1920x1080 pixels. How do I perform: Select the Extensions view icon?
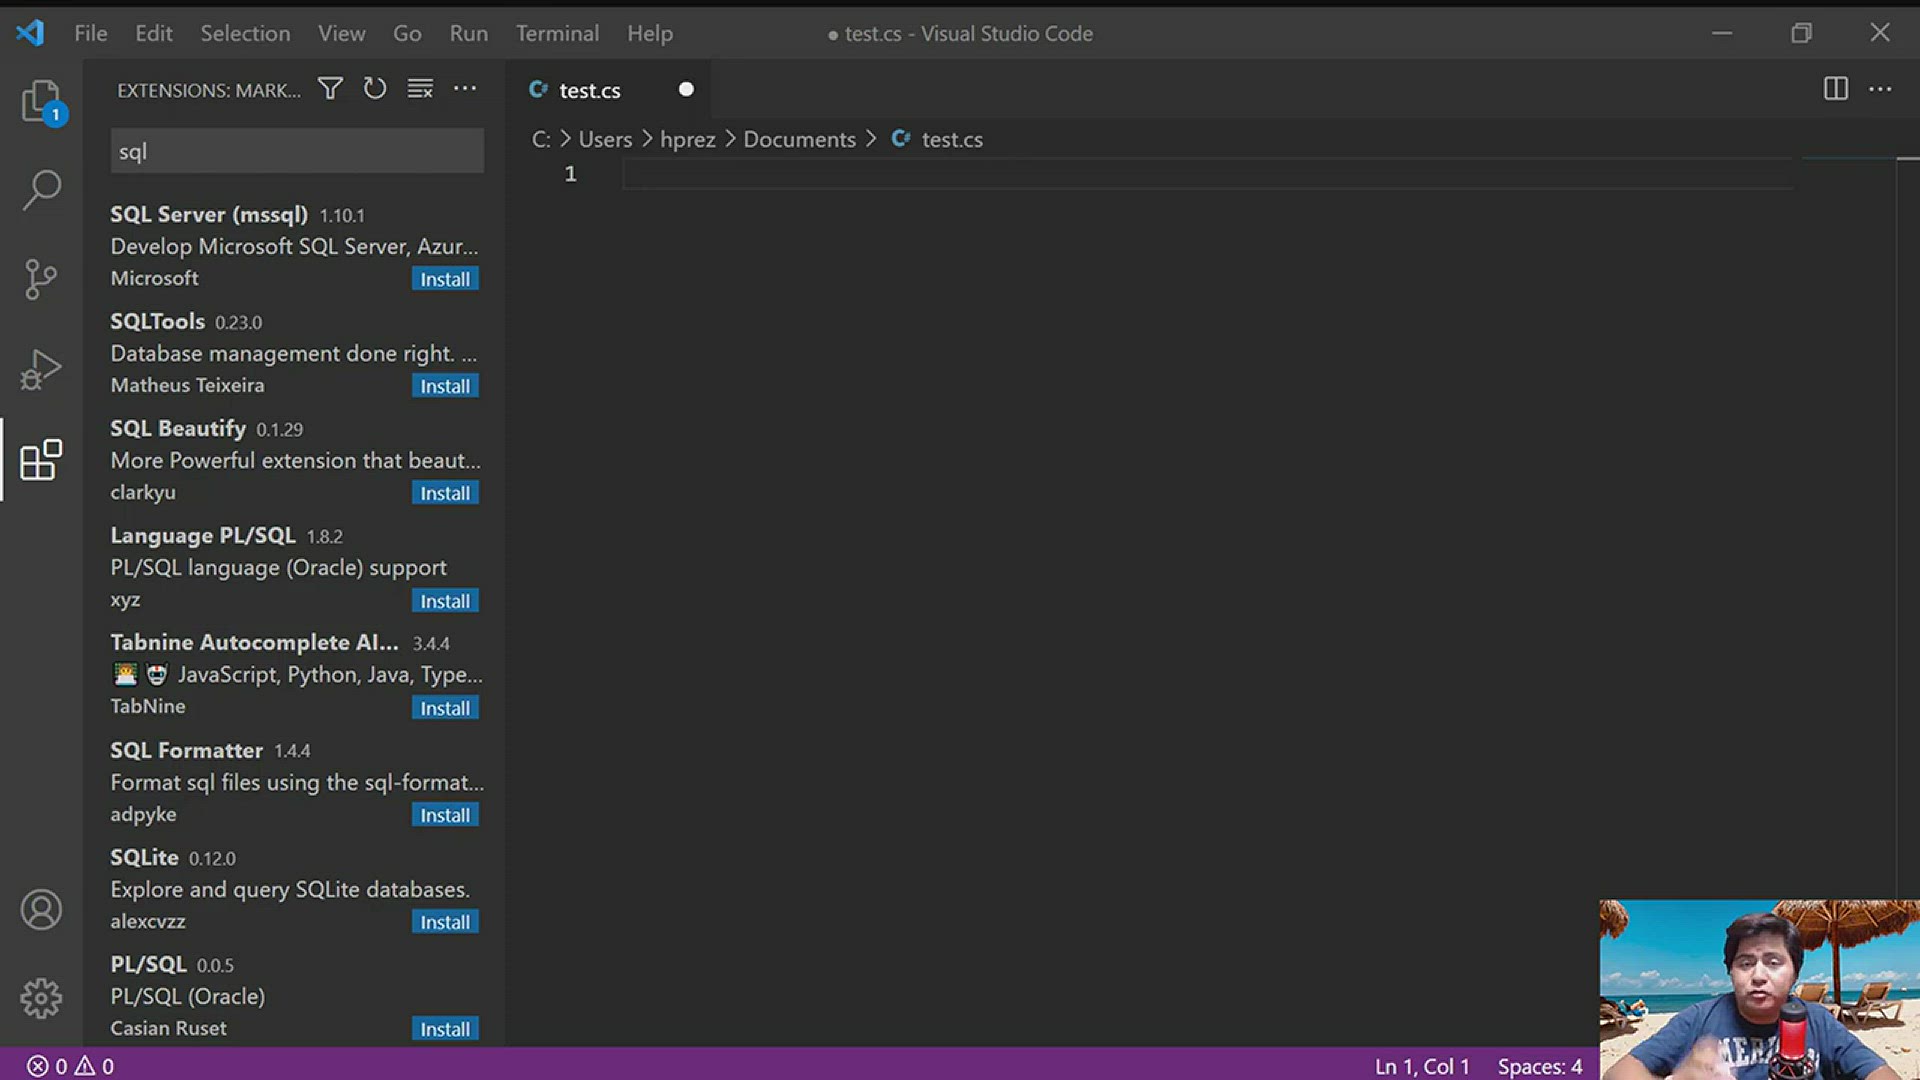41,460
